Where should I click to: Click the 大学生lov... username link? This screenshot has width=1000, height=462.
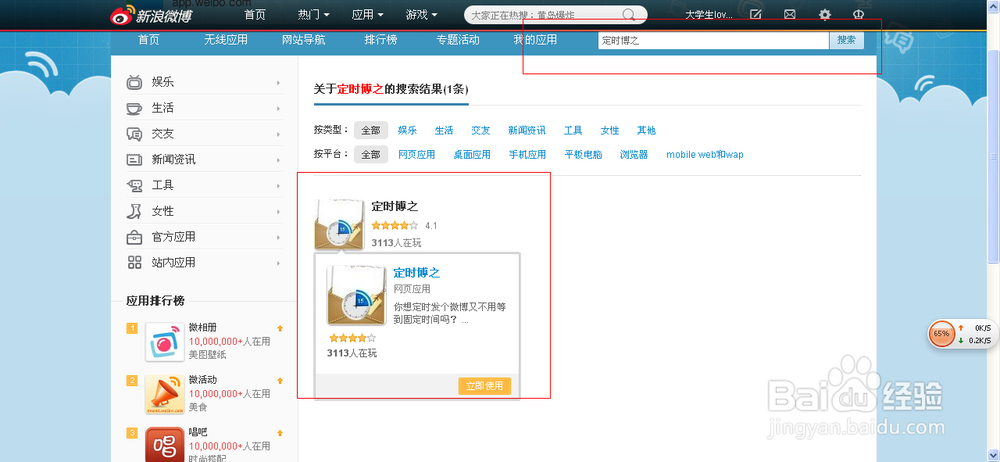[709, 14]
